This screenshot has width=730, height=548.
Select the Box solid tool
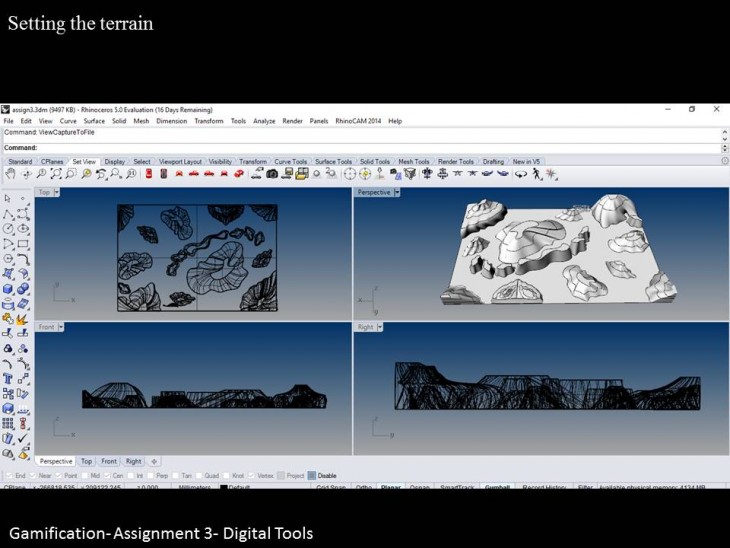pos(9,289)
